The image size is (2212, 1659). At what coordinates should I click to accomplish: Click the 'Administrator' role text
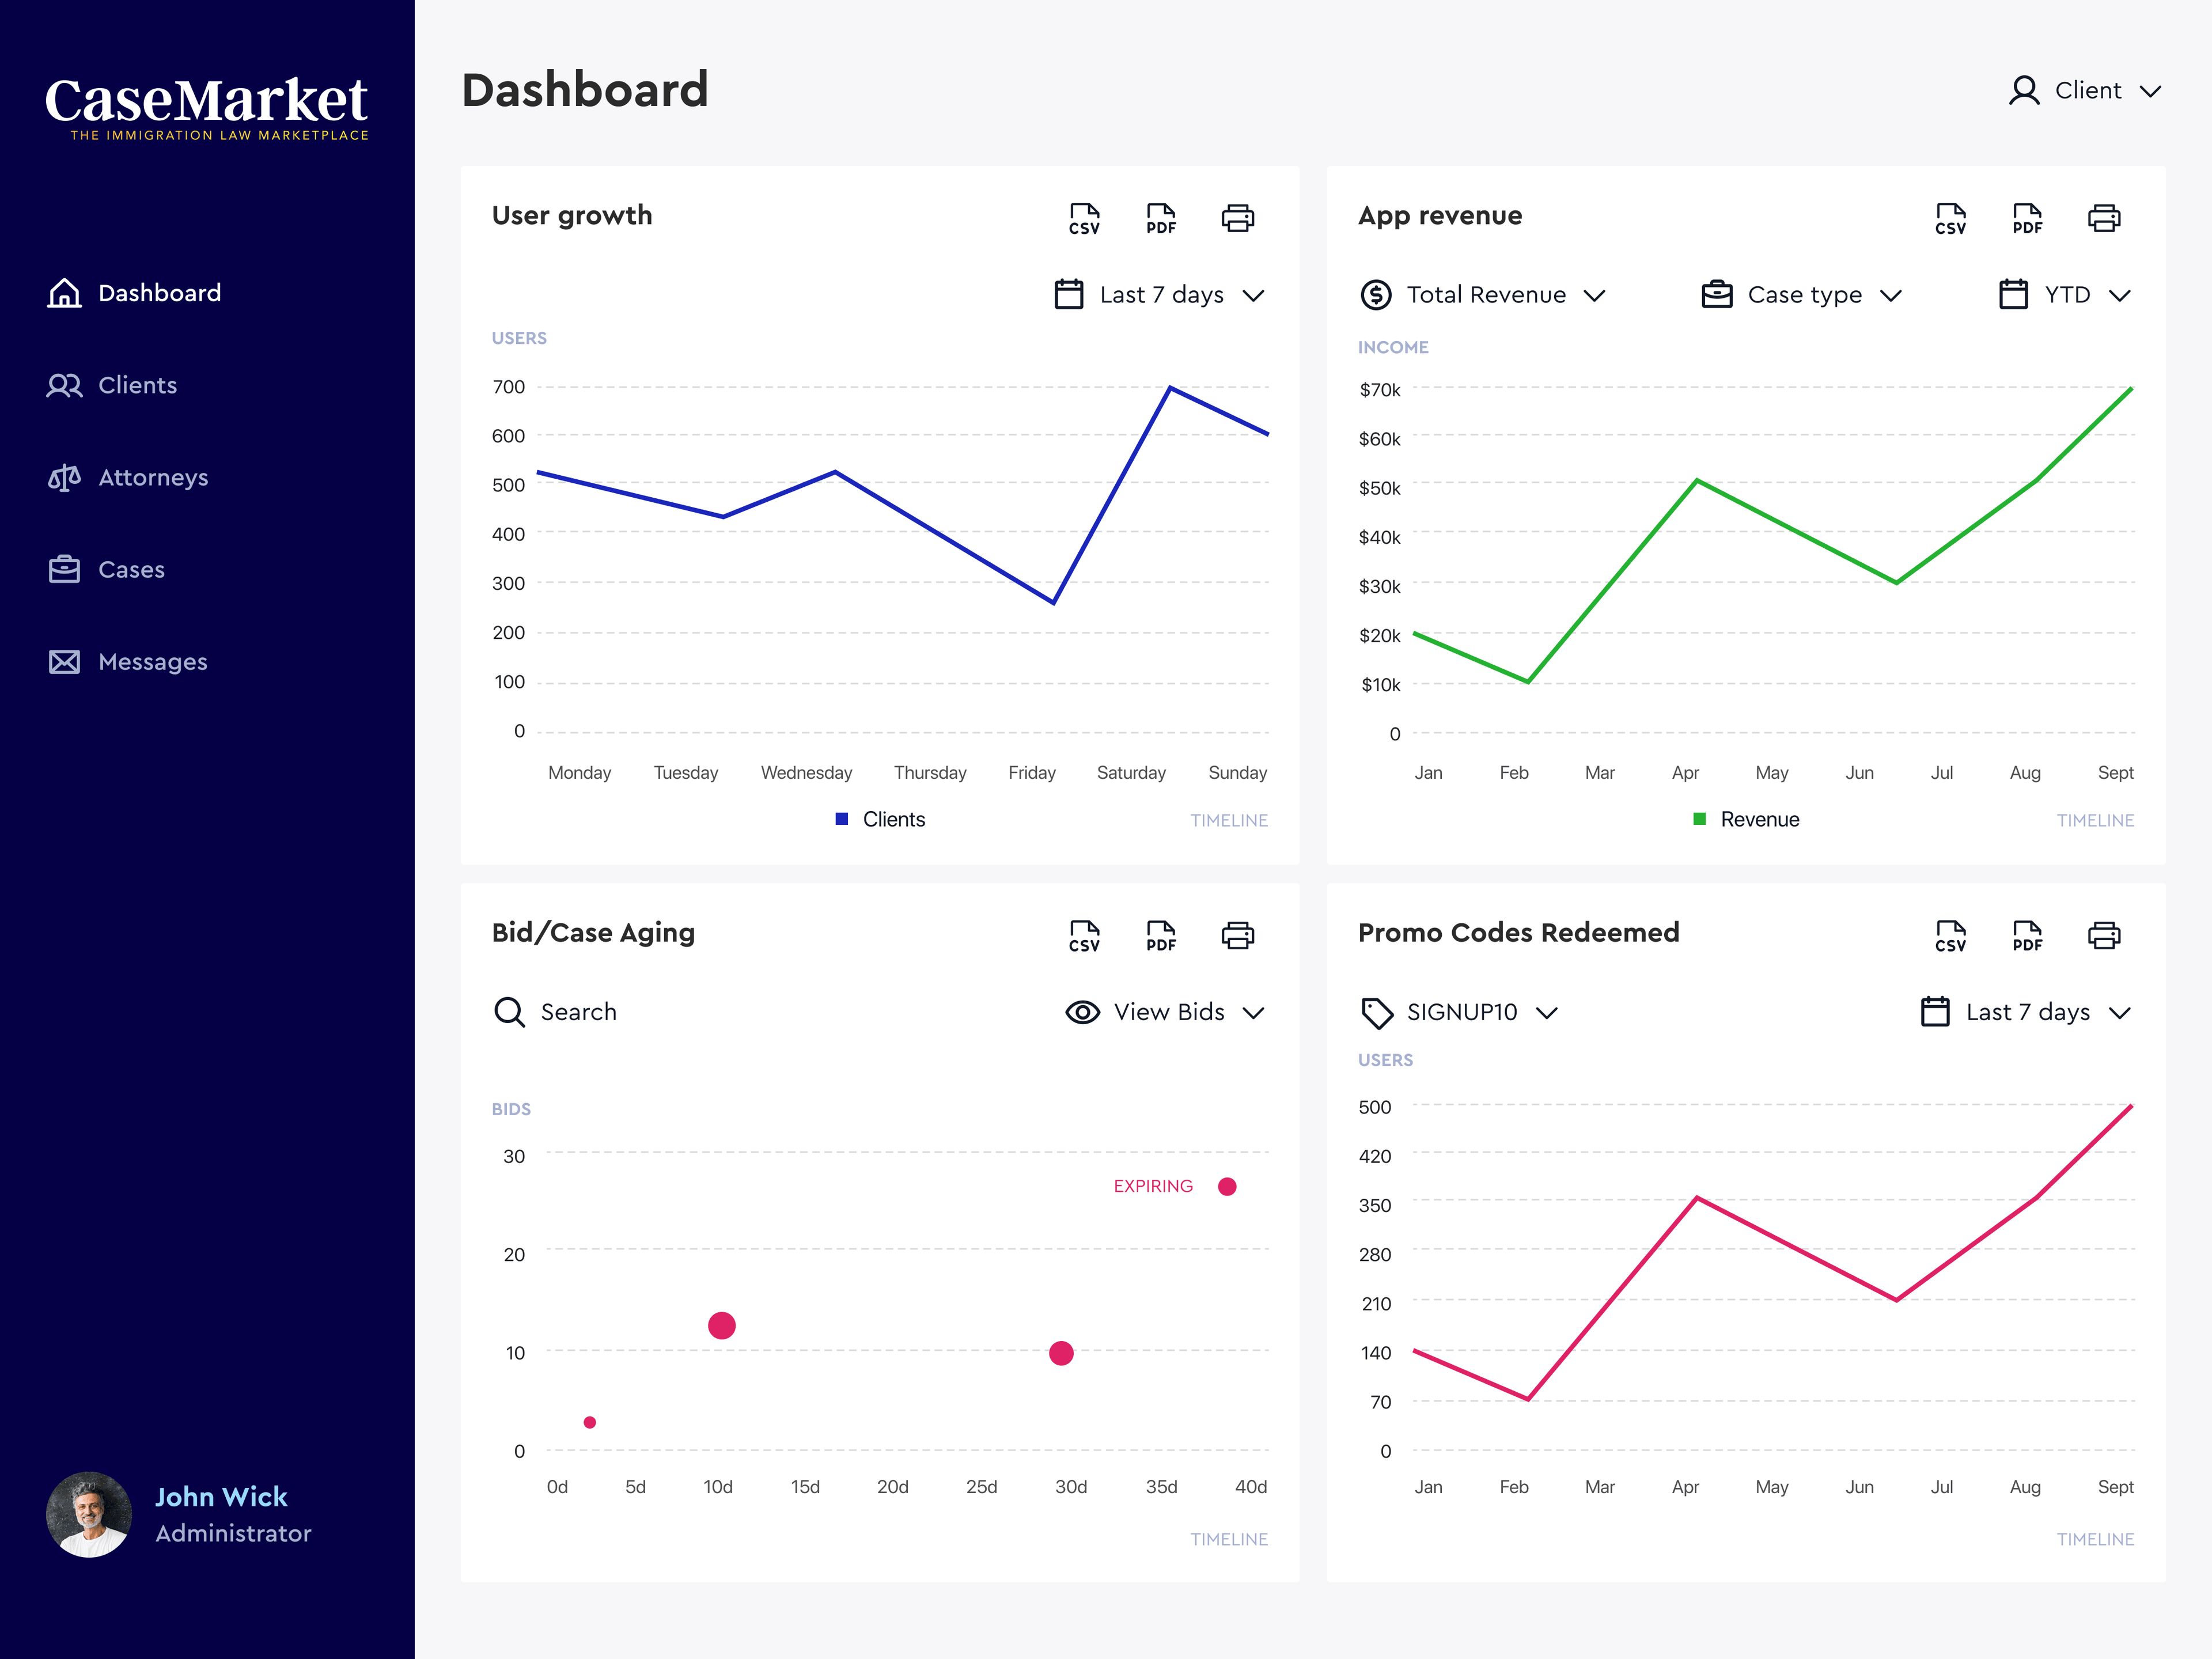pyautogui.click(x=233, y=1533)
